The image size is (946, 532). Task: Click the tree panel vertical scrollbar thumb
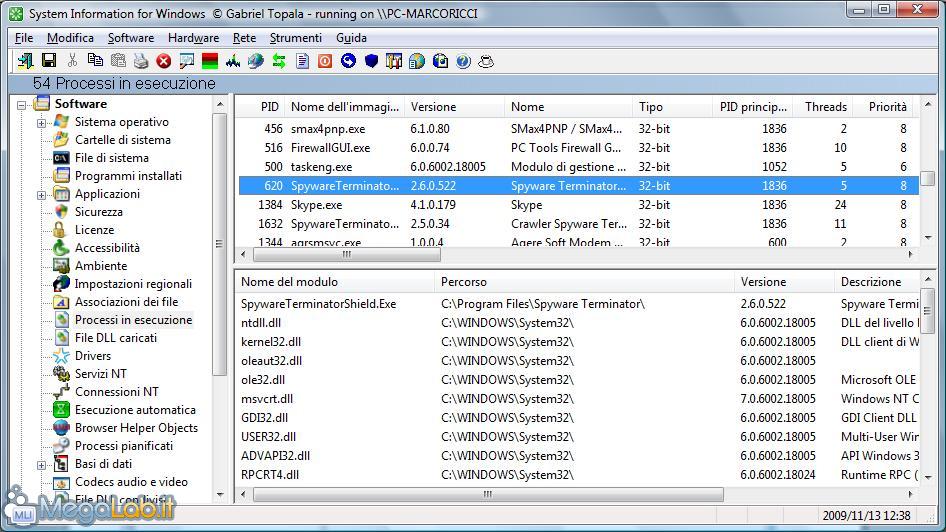pos(220,244)
